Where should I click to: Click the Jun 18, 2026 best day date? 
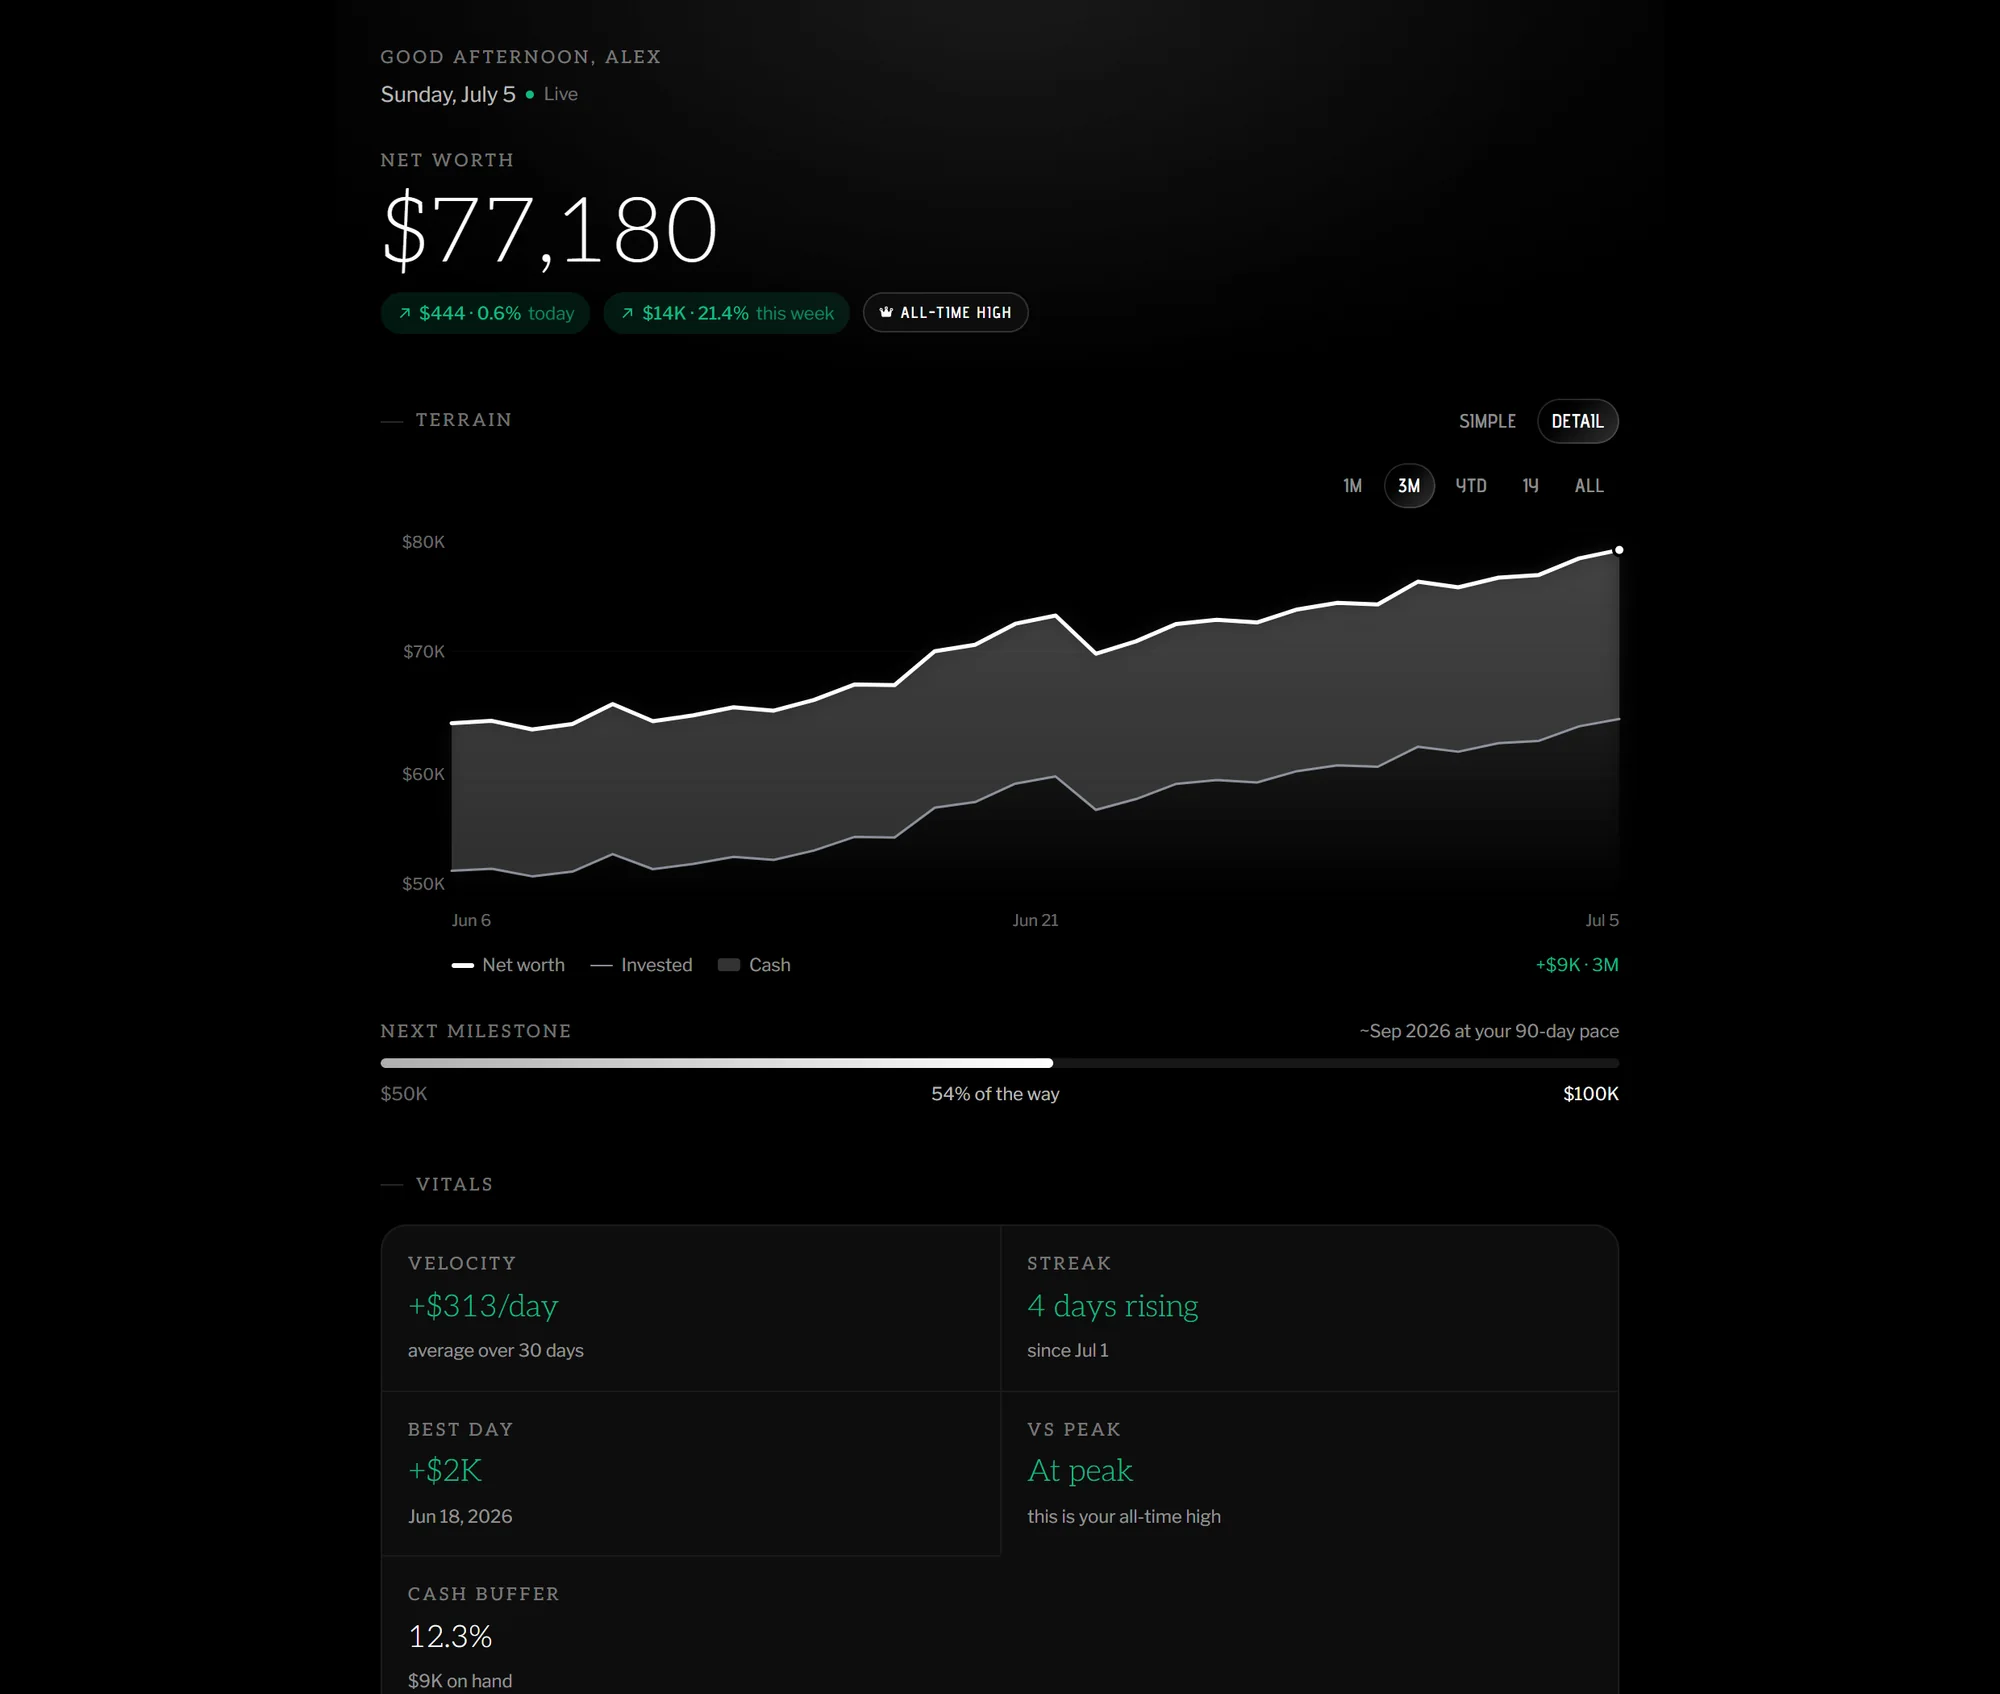[460, 1516]
